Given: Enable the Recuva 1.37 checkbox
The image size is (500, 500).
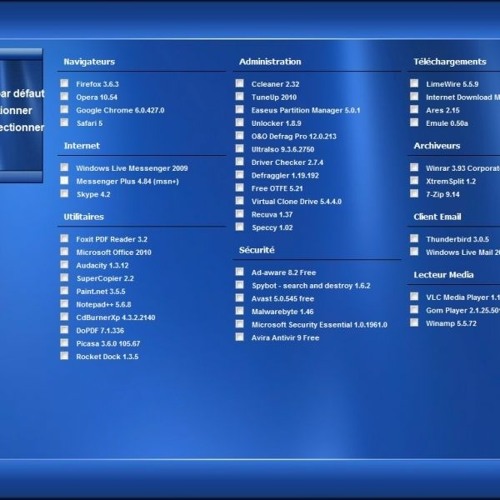Looking at the screenshot, I should pos(240,214).
